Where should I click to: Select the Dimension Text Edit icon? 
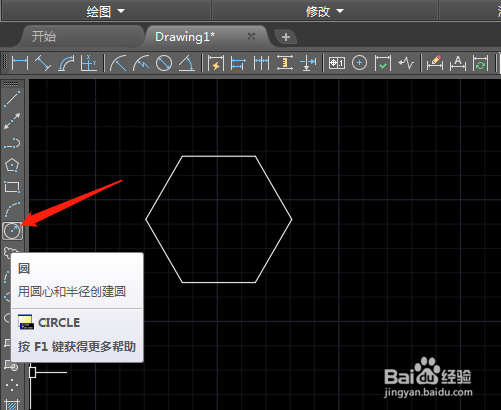tap(458, 63)
